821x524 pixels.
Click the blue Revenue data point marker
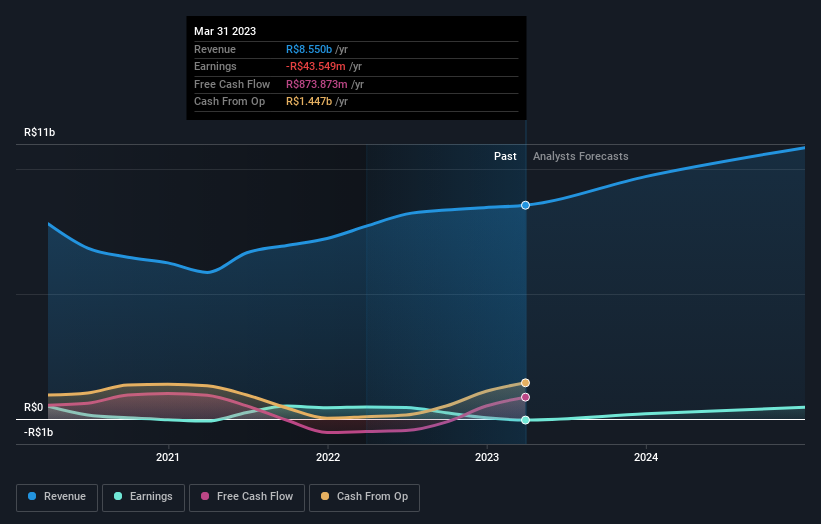(x=525, y=205)
